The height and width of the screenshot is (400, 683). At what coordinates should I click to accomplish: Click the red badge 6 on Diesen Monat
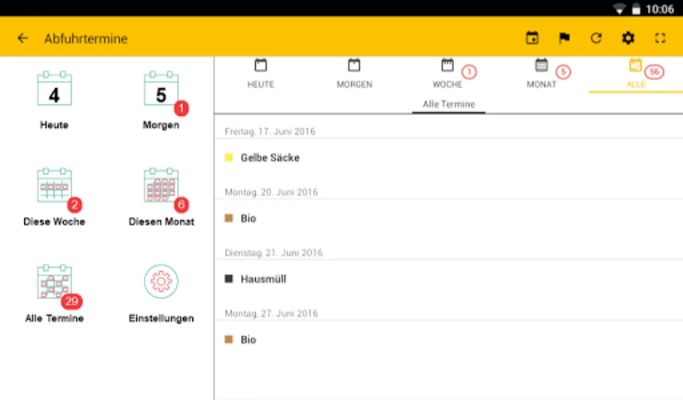pyautogui.click(x=181, y=205)
